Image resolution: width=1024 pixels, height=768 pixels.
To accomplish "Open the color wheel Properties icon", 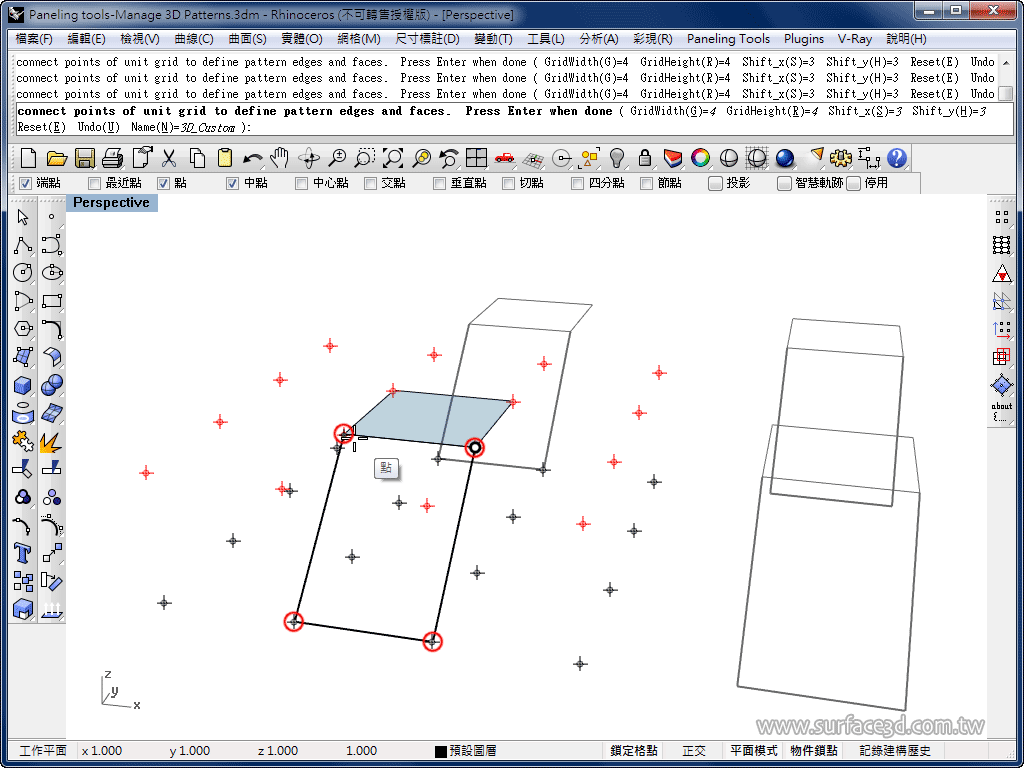I will (x=701, y=158).
